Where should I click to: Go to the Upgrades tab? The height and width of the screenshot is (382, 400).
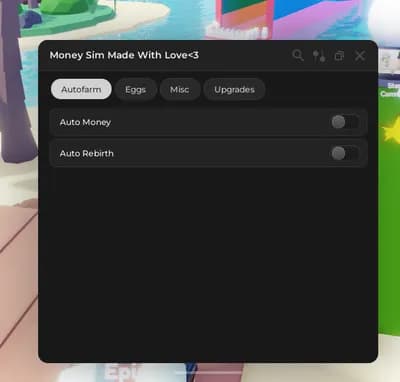tap(234, 89)
